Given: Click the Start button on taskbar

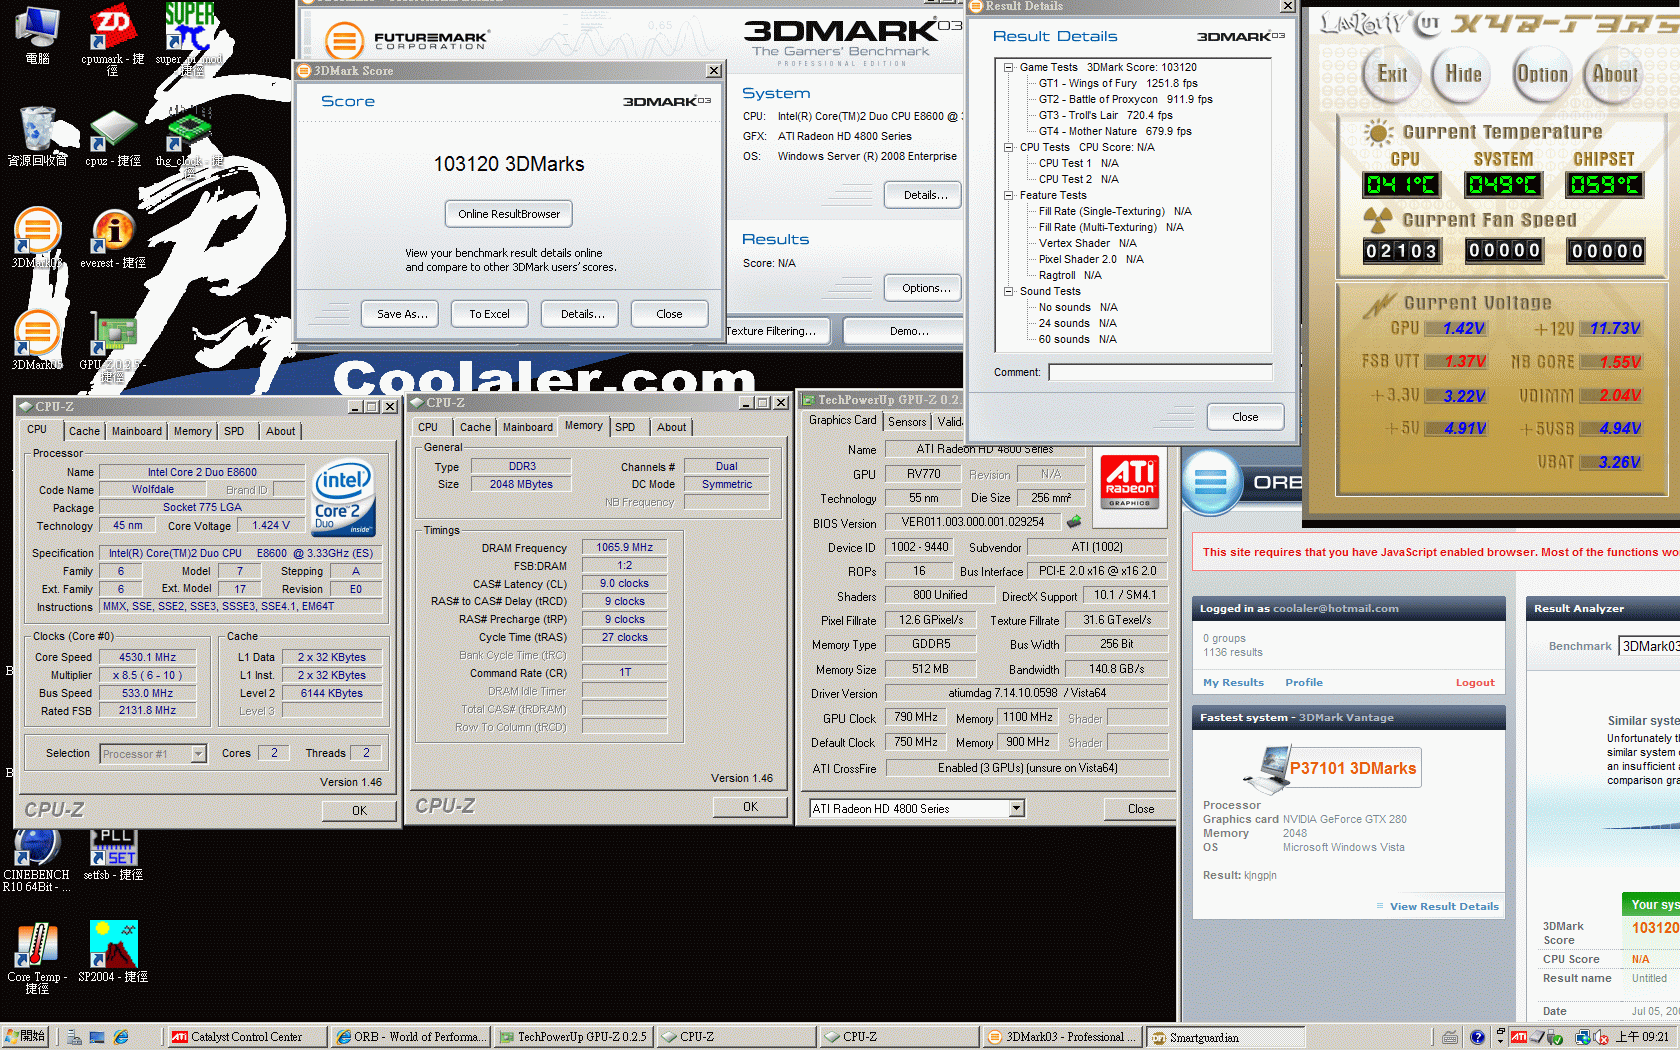Looking at the screenshot, I should click(25, 1037).
